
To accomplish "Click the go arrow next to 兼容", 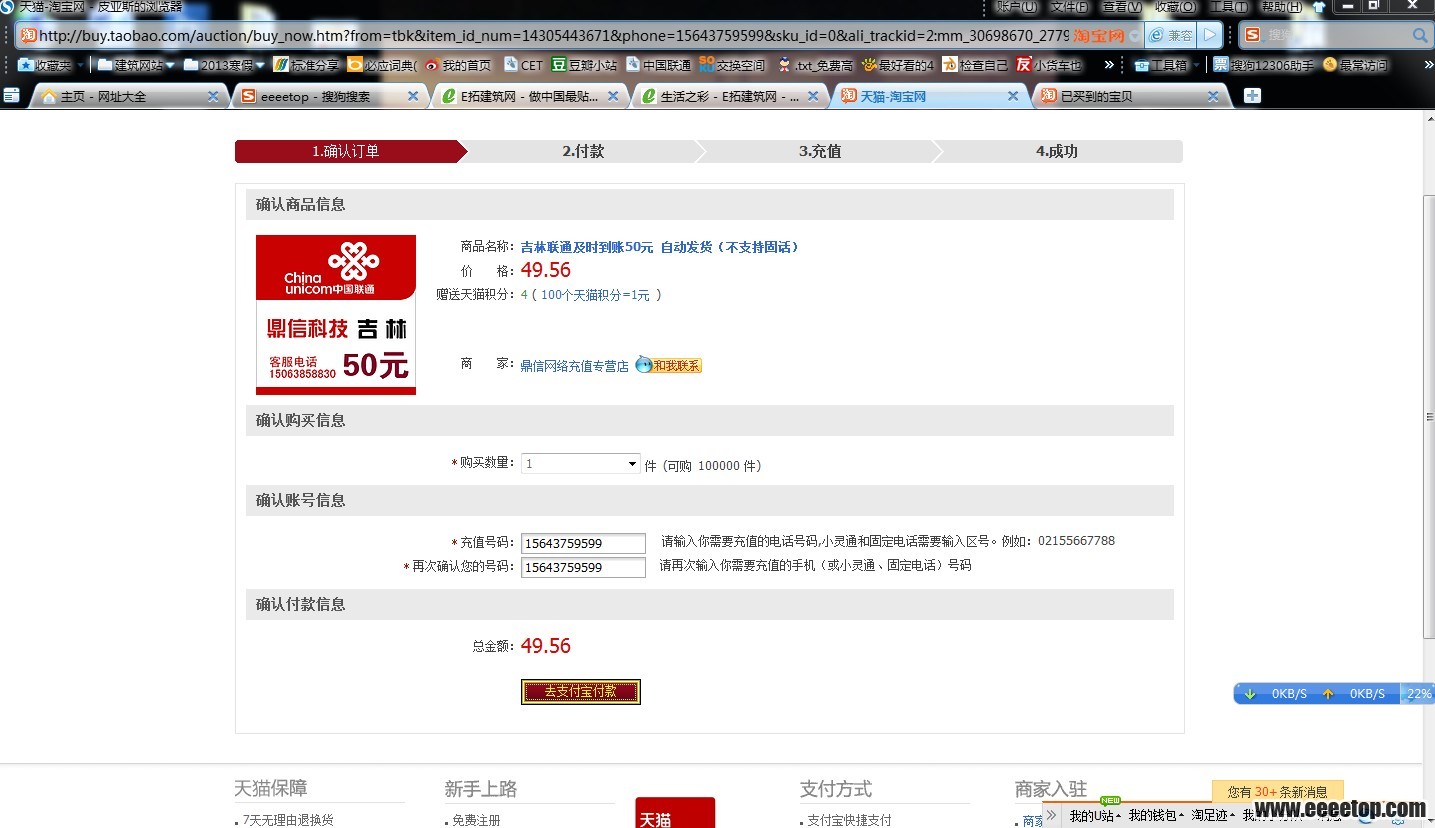I will point(1210,35).
